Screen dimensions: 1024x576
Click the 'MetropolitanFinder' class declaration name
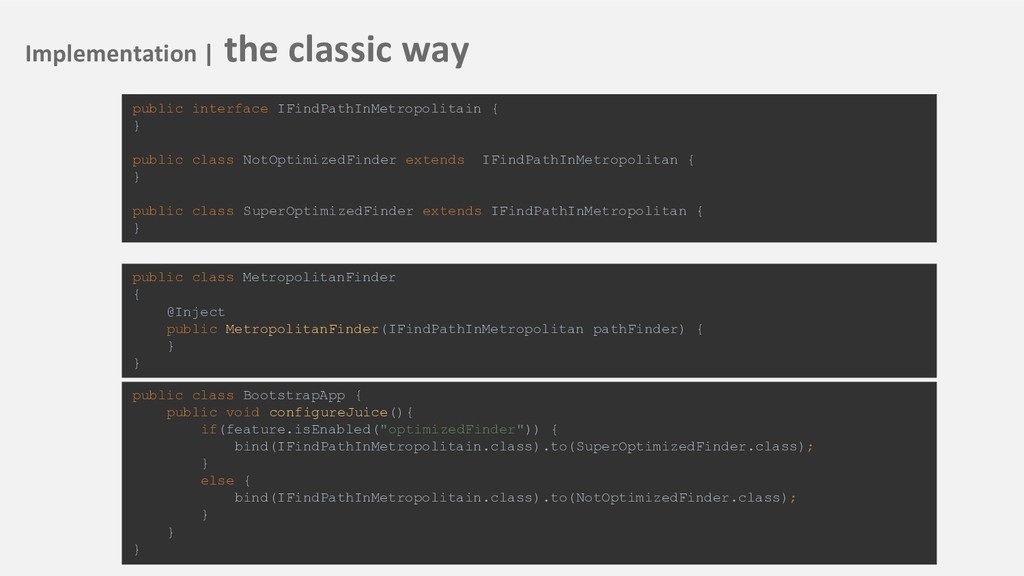(319, 277)
